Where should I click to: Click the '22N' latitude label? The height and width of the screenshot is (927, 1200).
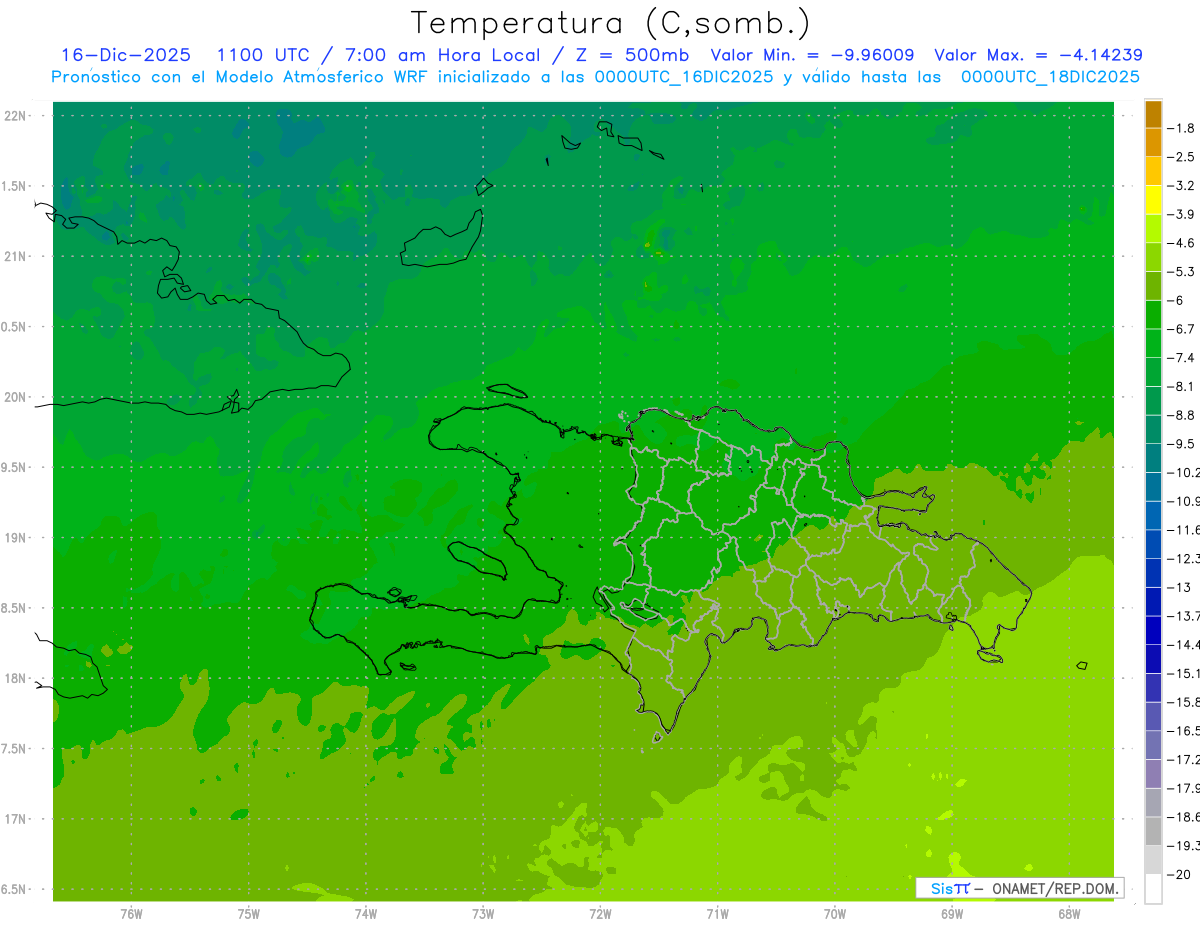point(16,116)
